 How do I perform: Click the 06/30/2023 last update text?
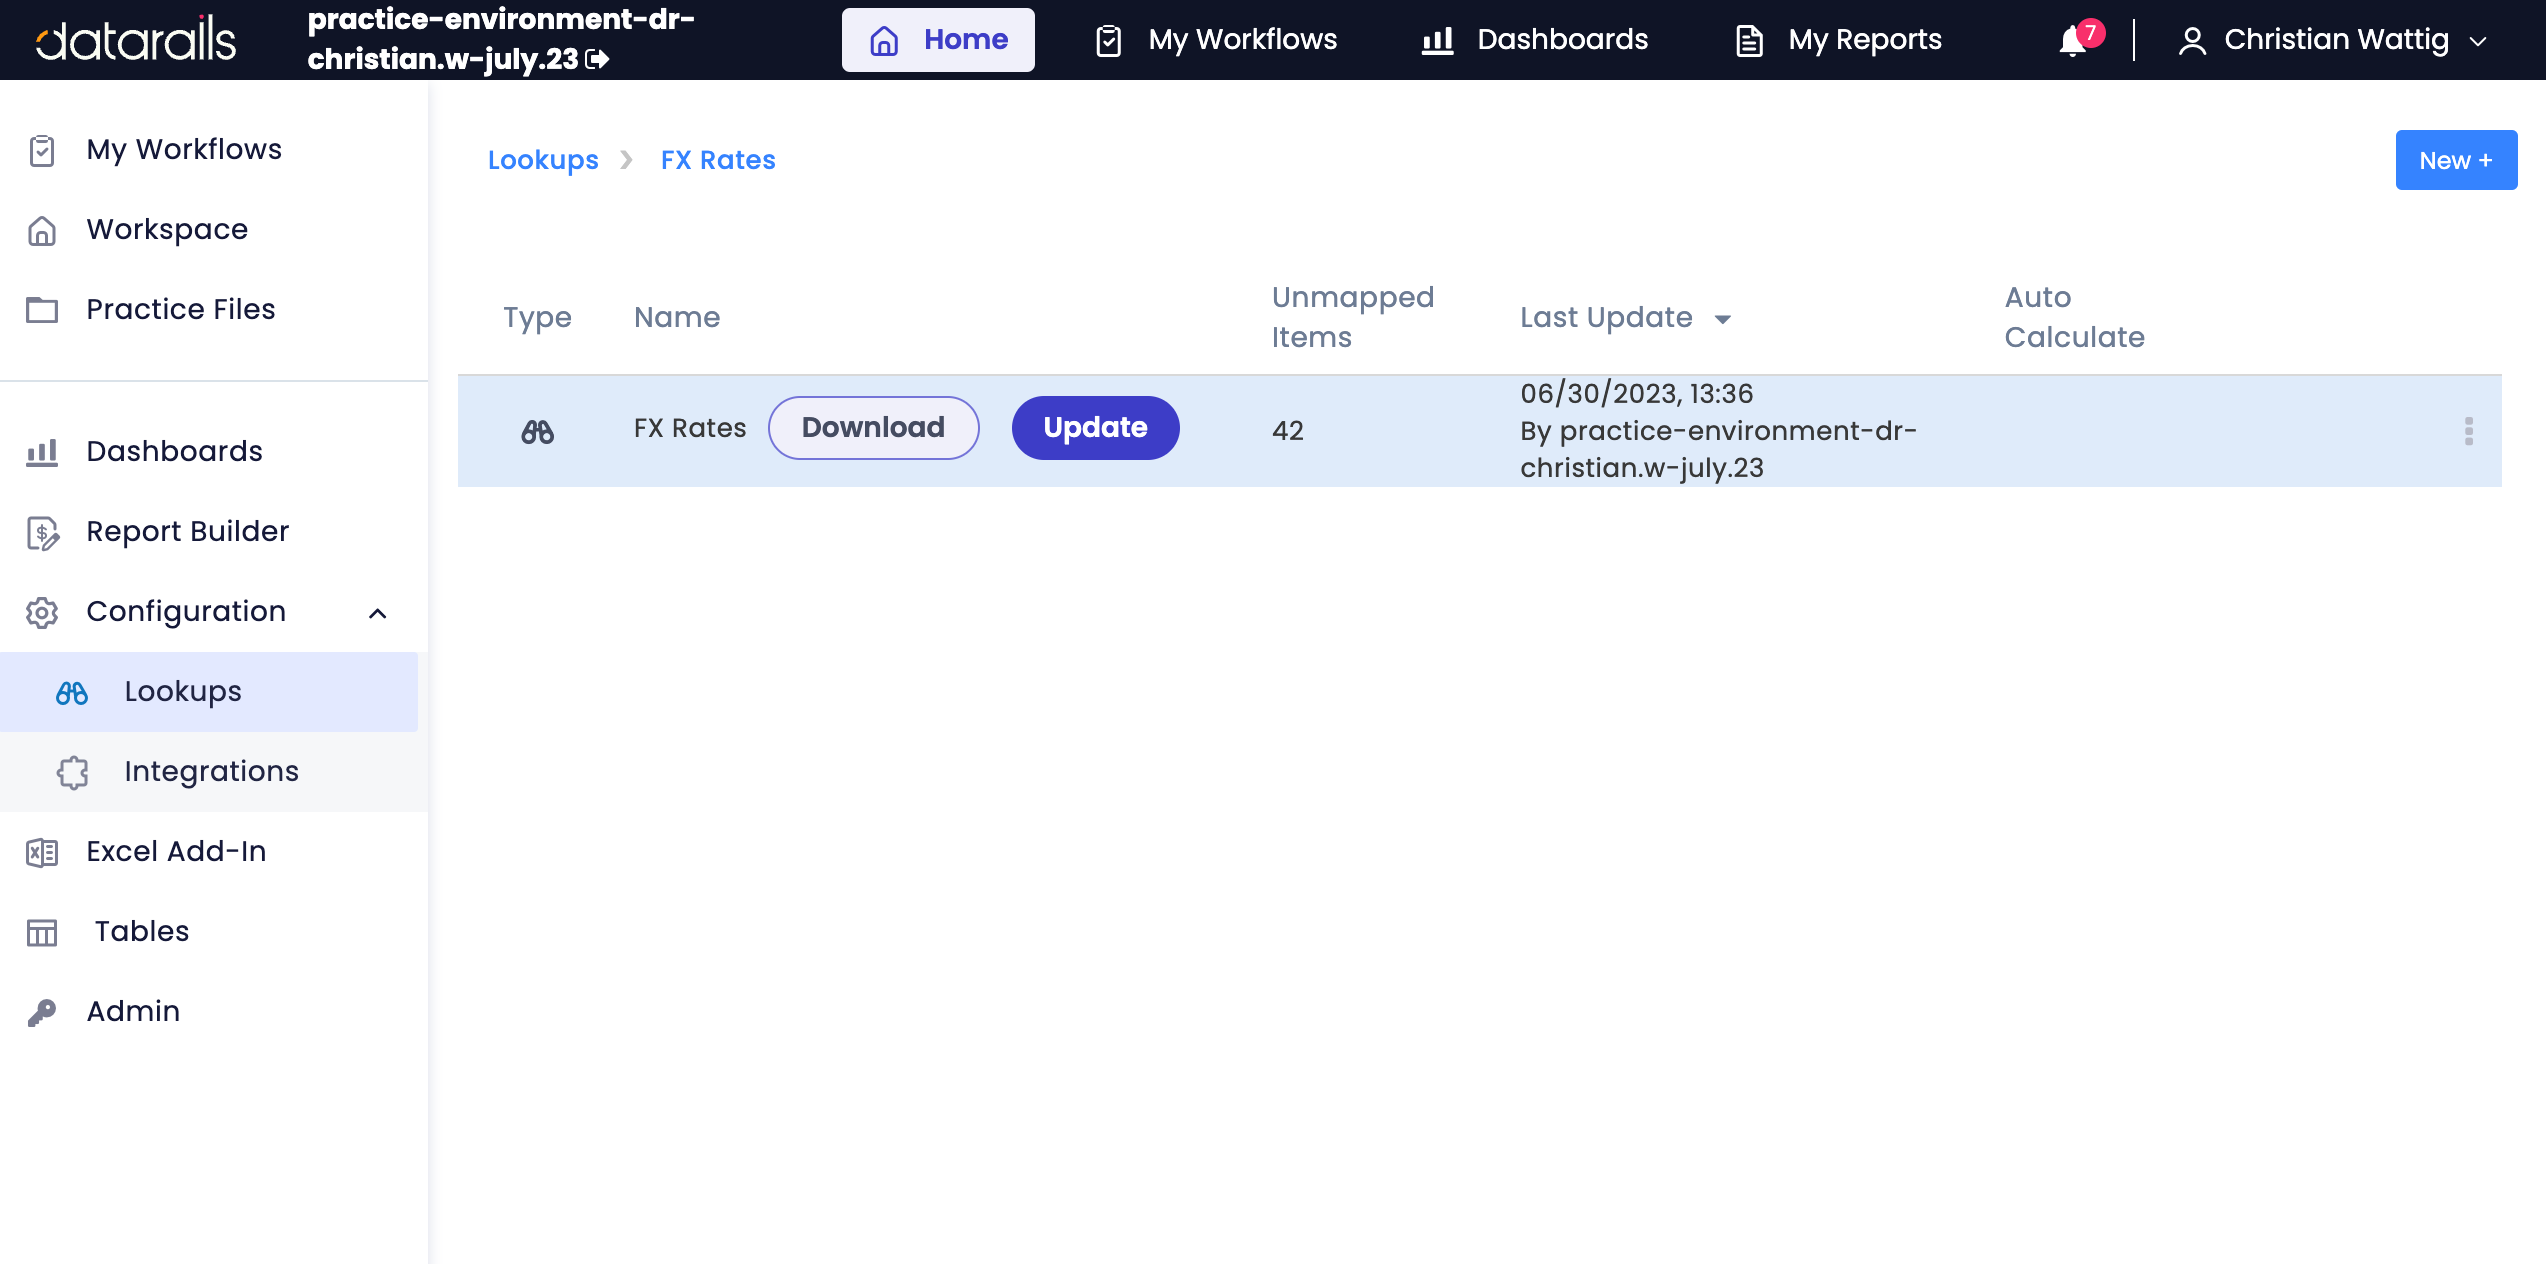(x=1636, y=394)
